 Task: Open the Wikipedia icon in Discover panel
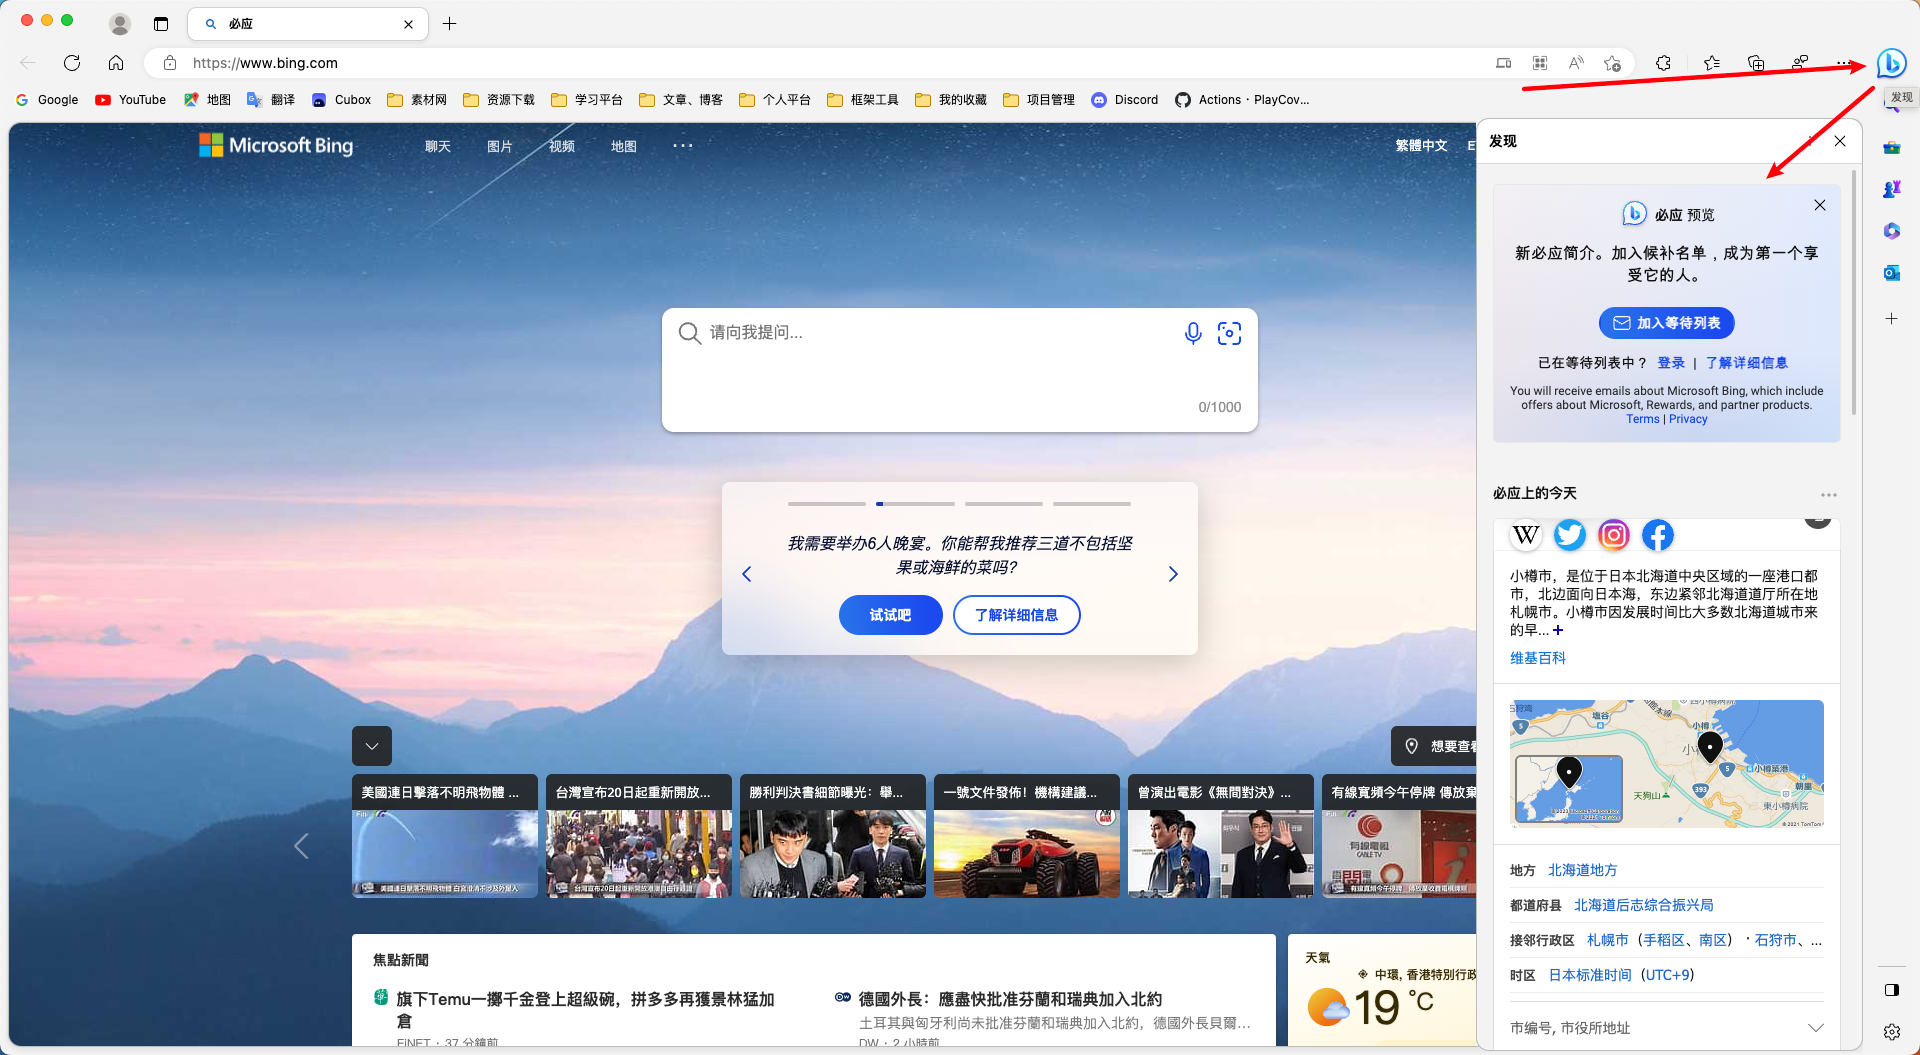pos(1526,535)
